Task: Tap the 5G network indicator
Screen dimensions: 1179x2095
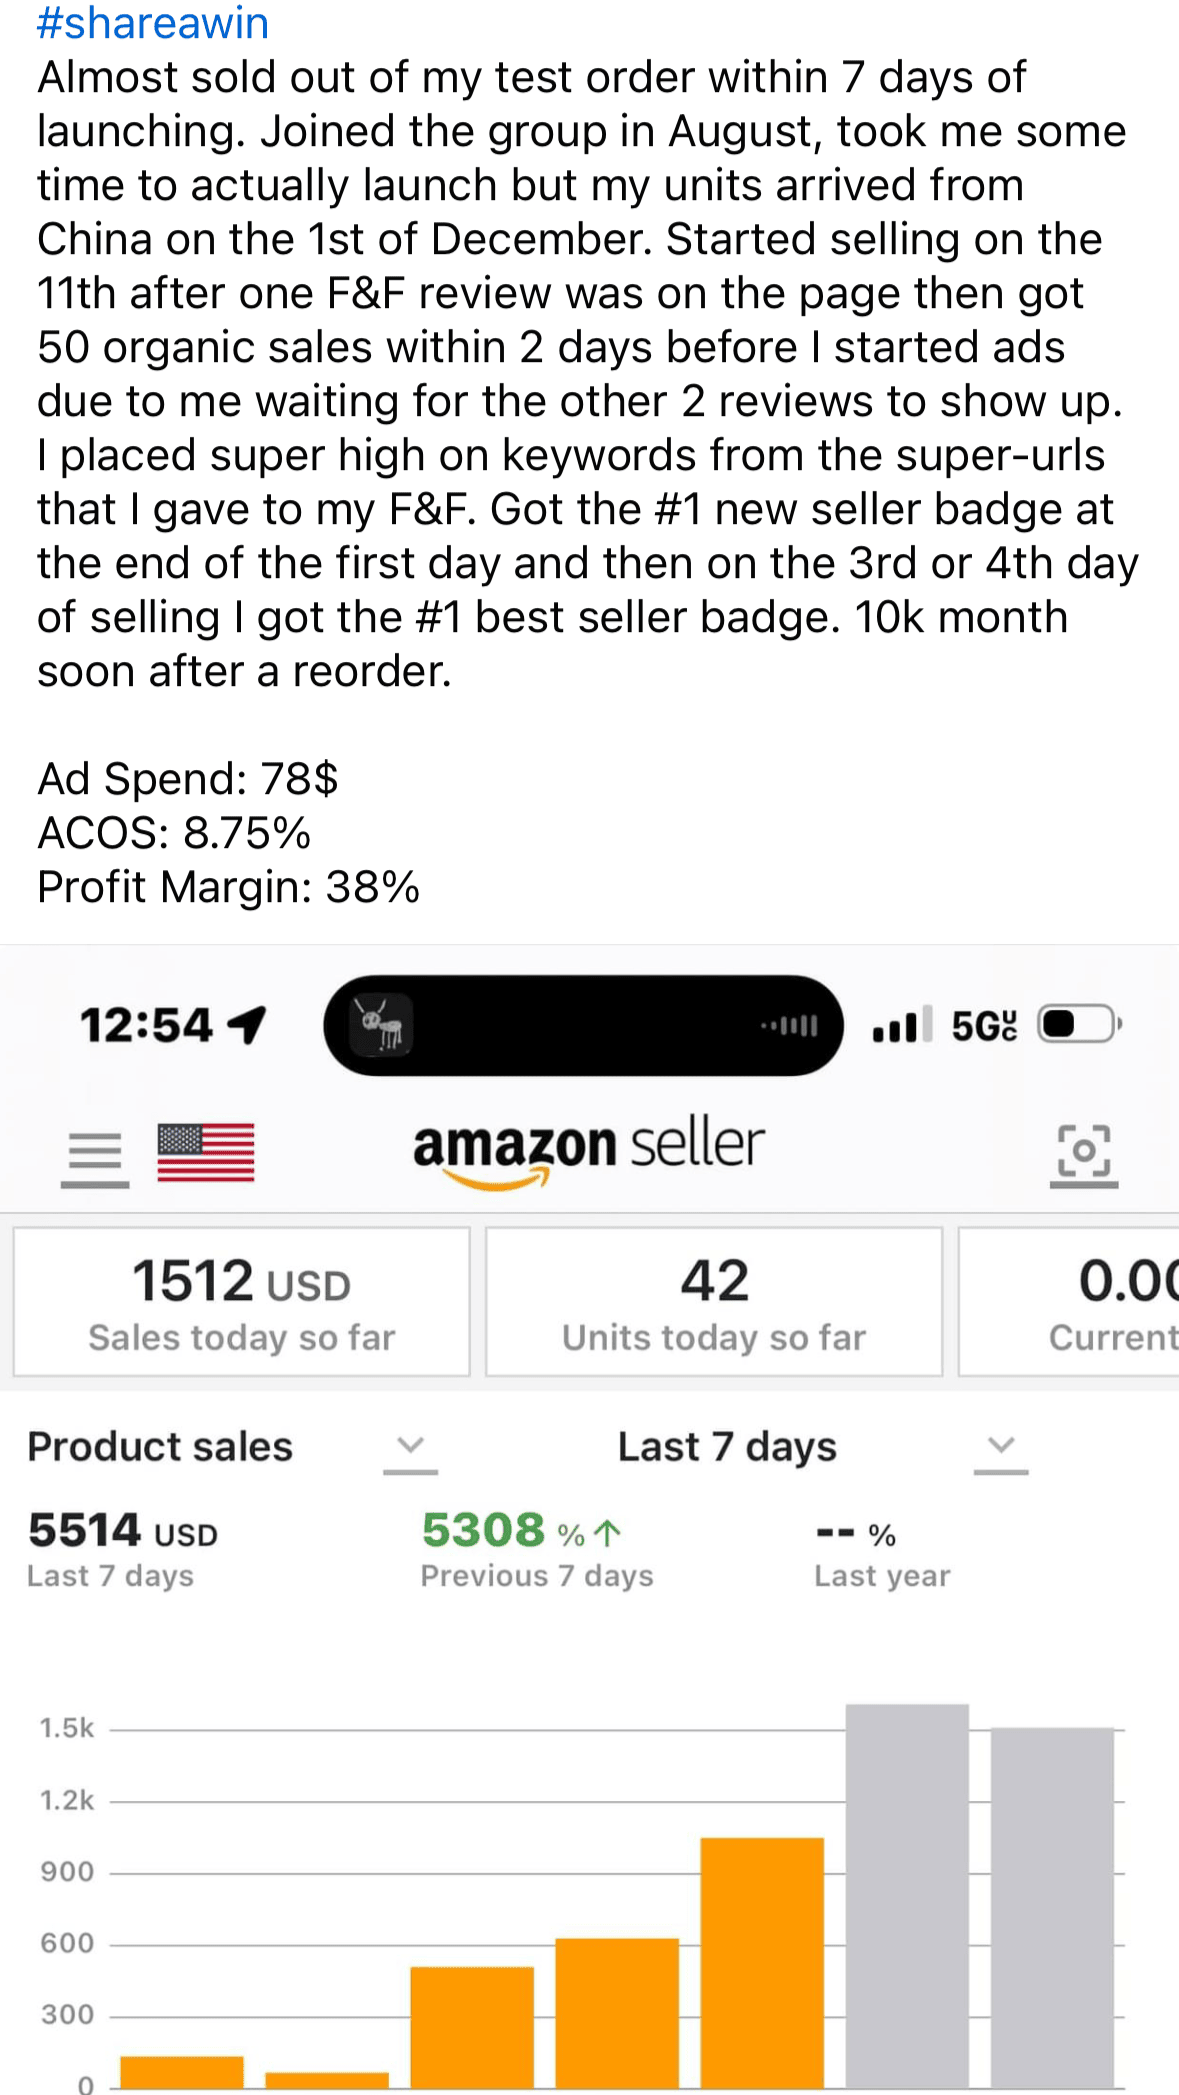Action: [984, 1026]
